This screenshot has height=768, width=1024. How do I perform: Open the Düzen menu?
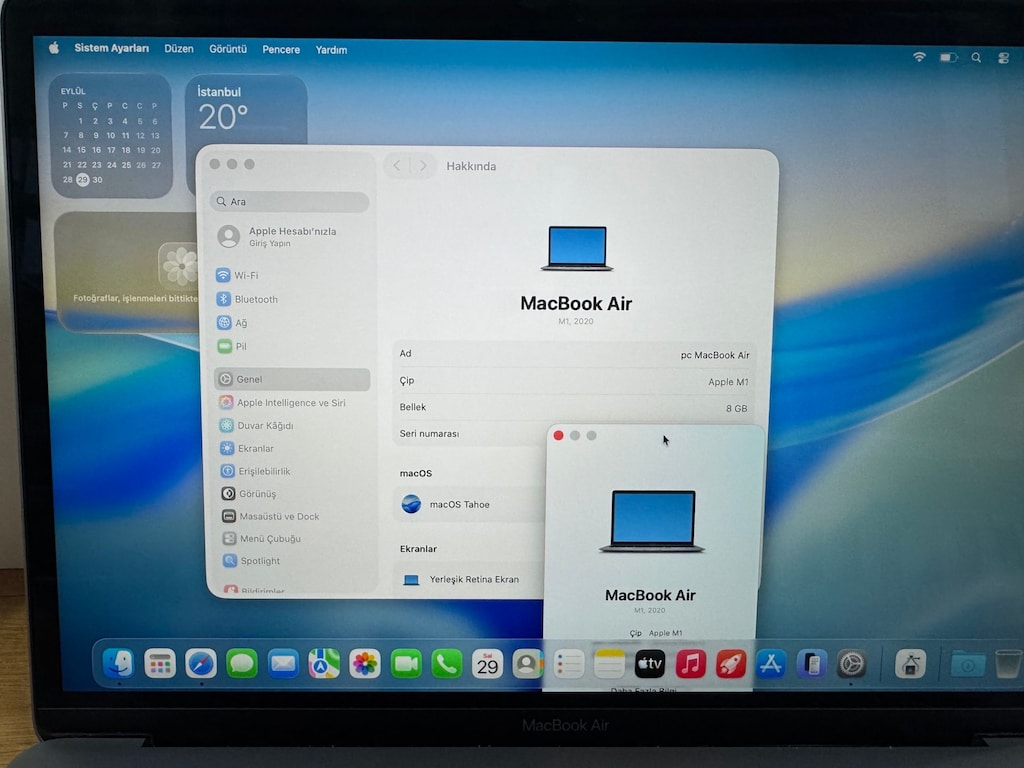pyautogui.click(x=179, y=49)
